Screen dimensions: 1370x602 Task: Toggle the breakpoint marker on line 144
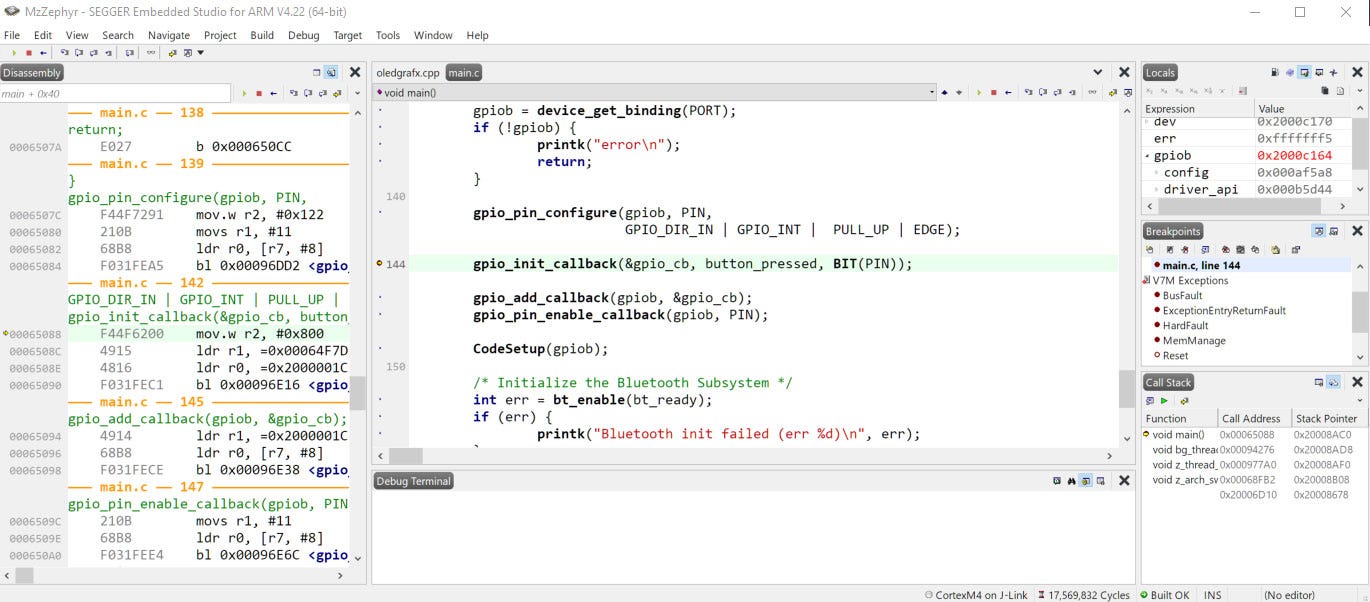tap(379, 264)
